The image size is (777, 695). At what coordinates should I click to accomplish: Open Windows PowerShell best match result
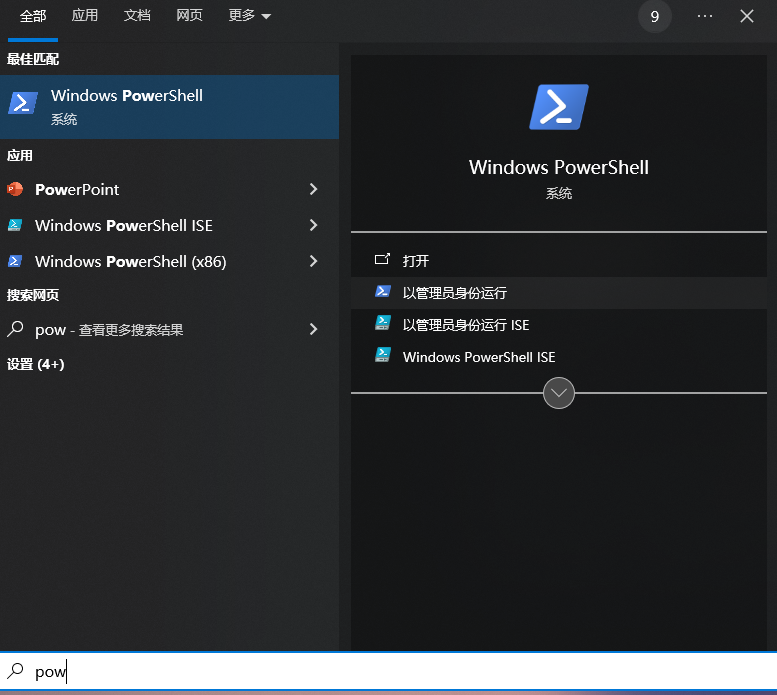pos(169,107)
